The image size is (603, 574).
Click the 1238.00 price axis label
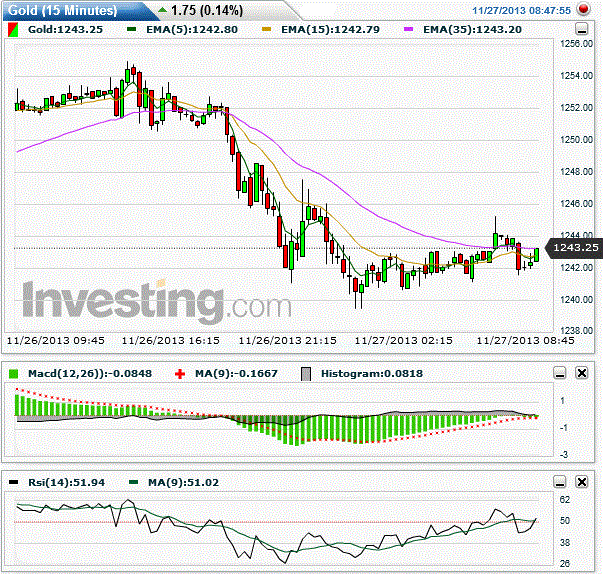click(576, 331)
